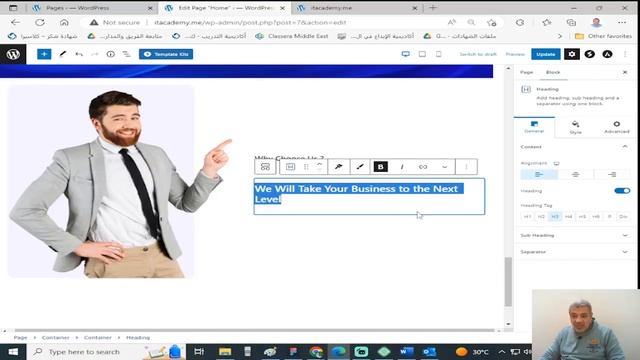This screenshot has height=360, width=640.
Task: Toggle the settings gear sidebar
Action: click(572, 54)
